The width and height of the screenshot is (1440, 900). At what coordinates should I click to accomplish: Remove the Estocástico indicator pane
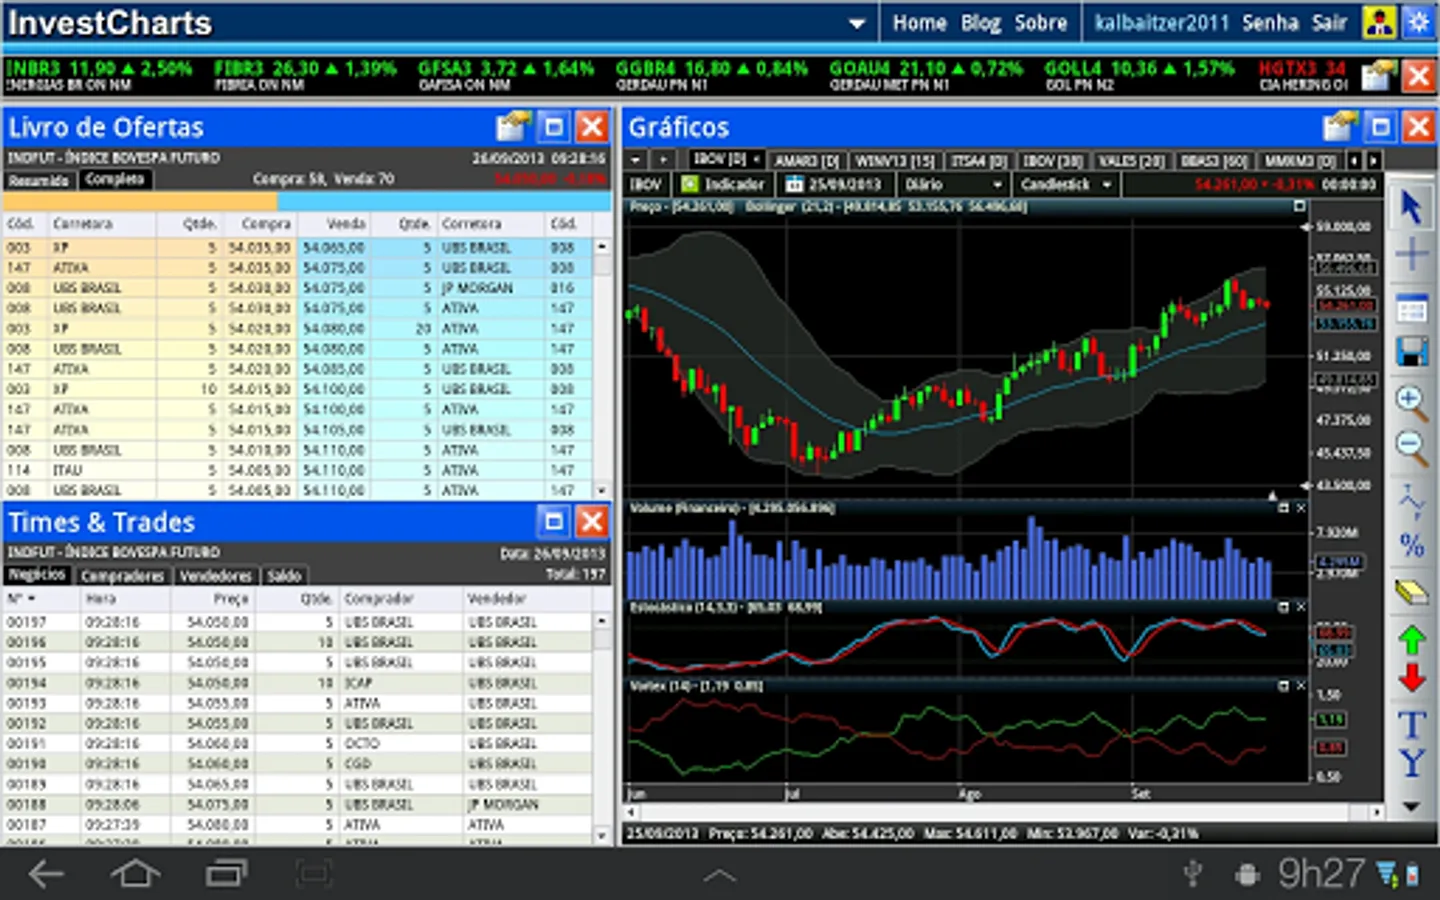click(1300, 607)
